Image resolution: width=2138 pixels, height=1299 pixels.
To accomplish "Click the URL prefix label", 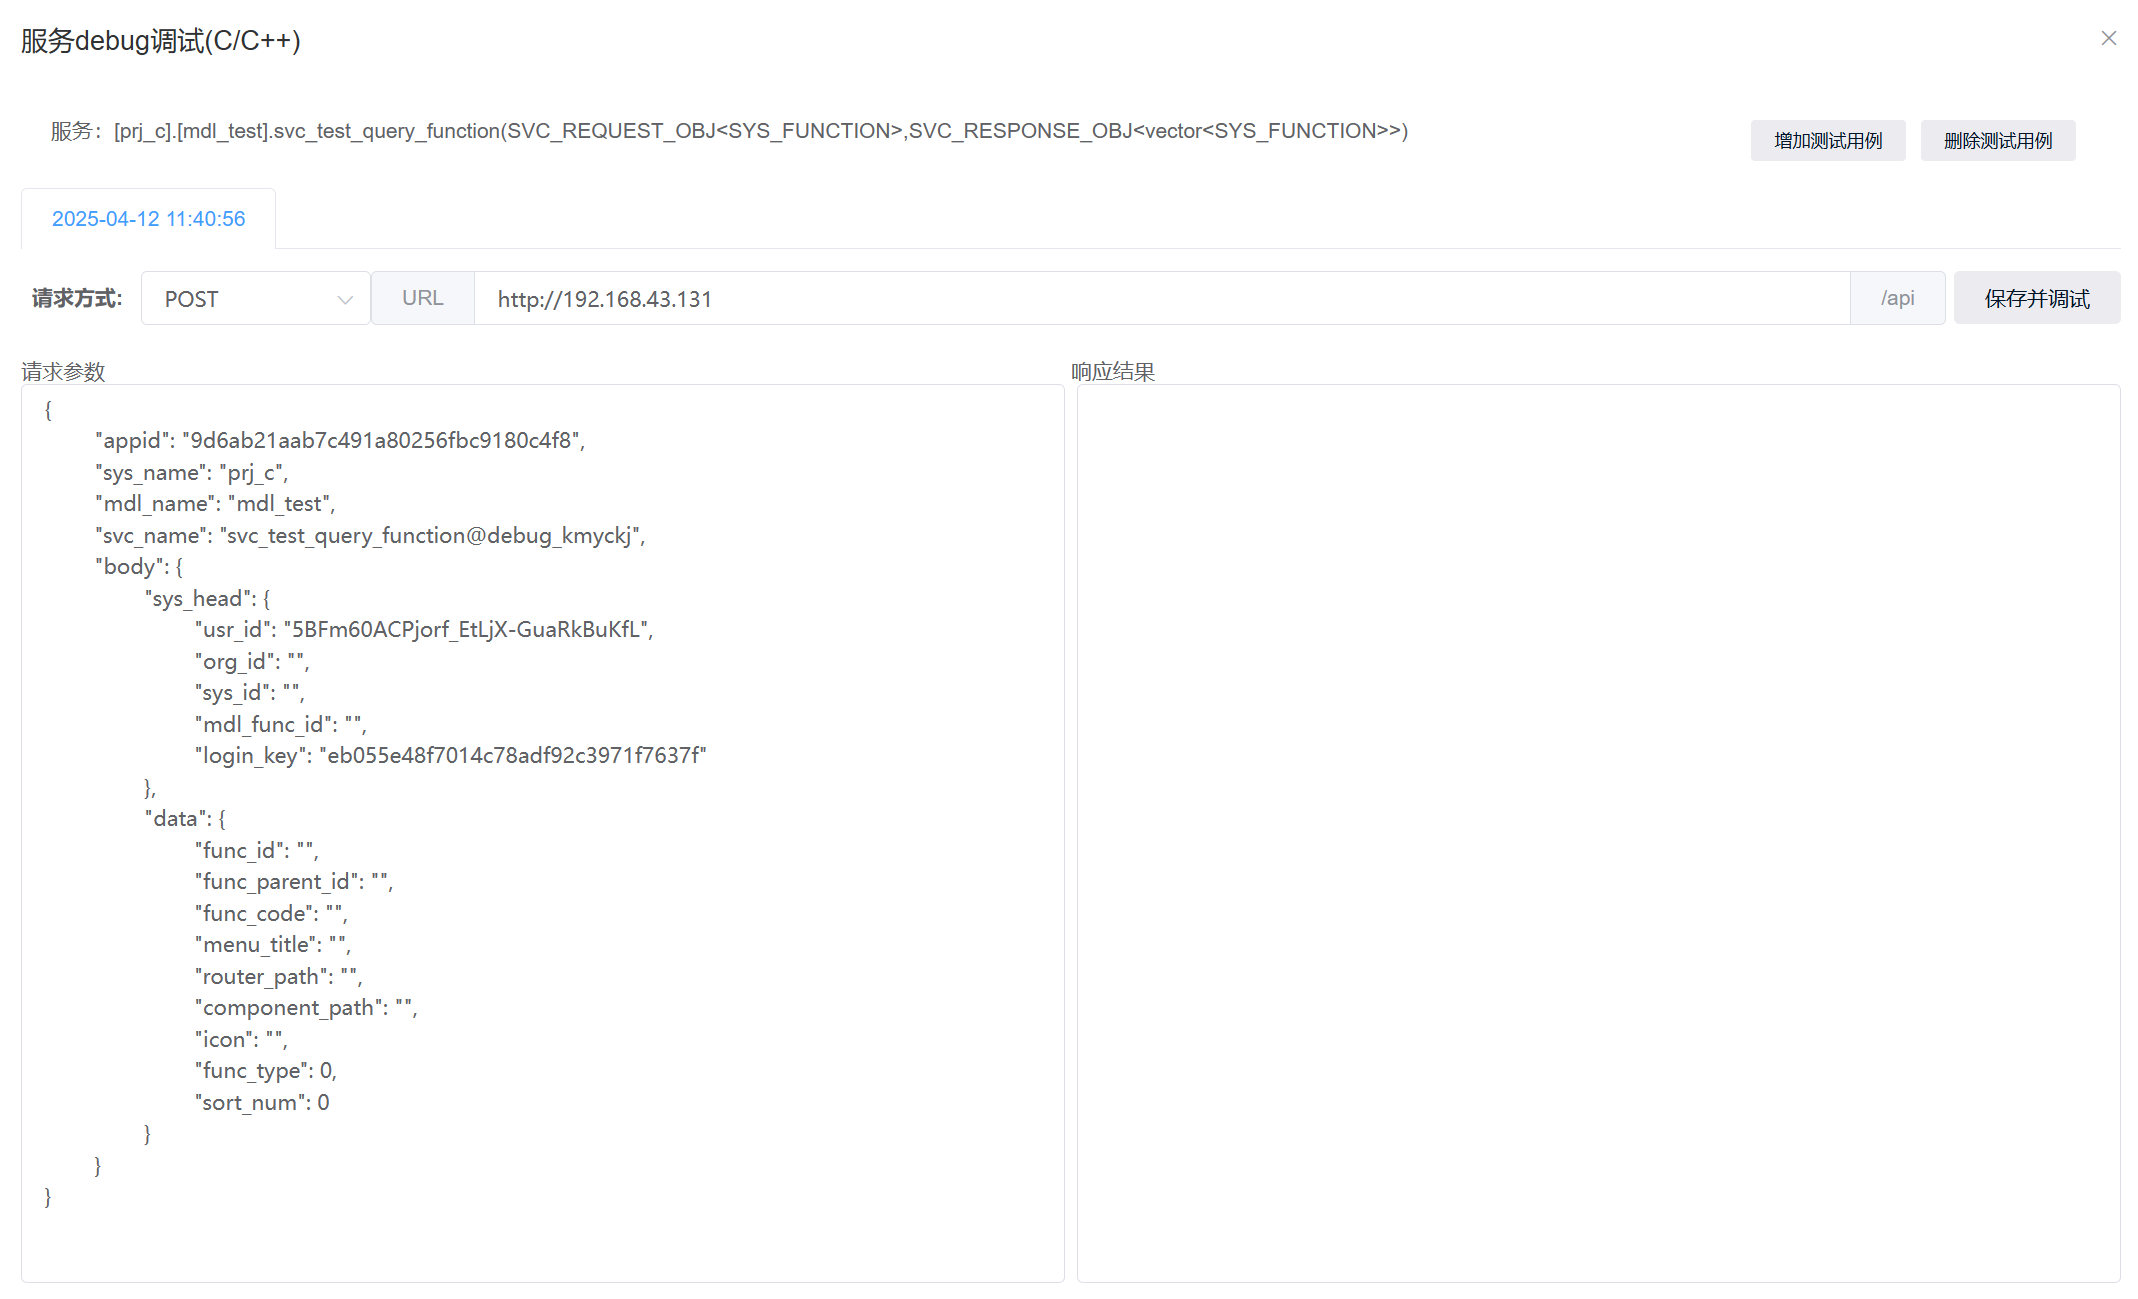I will click(422, 299).
